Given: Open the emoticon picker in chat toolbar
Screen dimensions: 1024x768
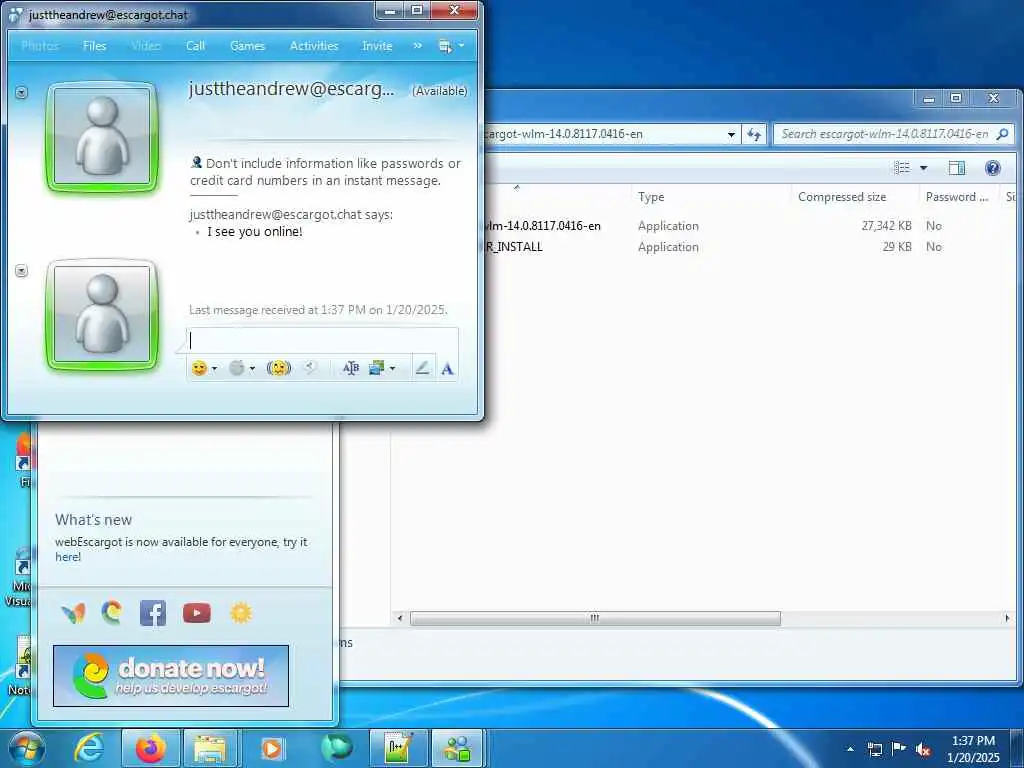Looking at the screenshot, I should pos(199,368).
